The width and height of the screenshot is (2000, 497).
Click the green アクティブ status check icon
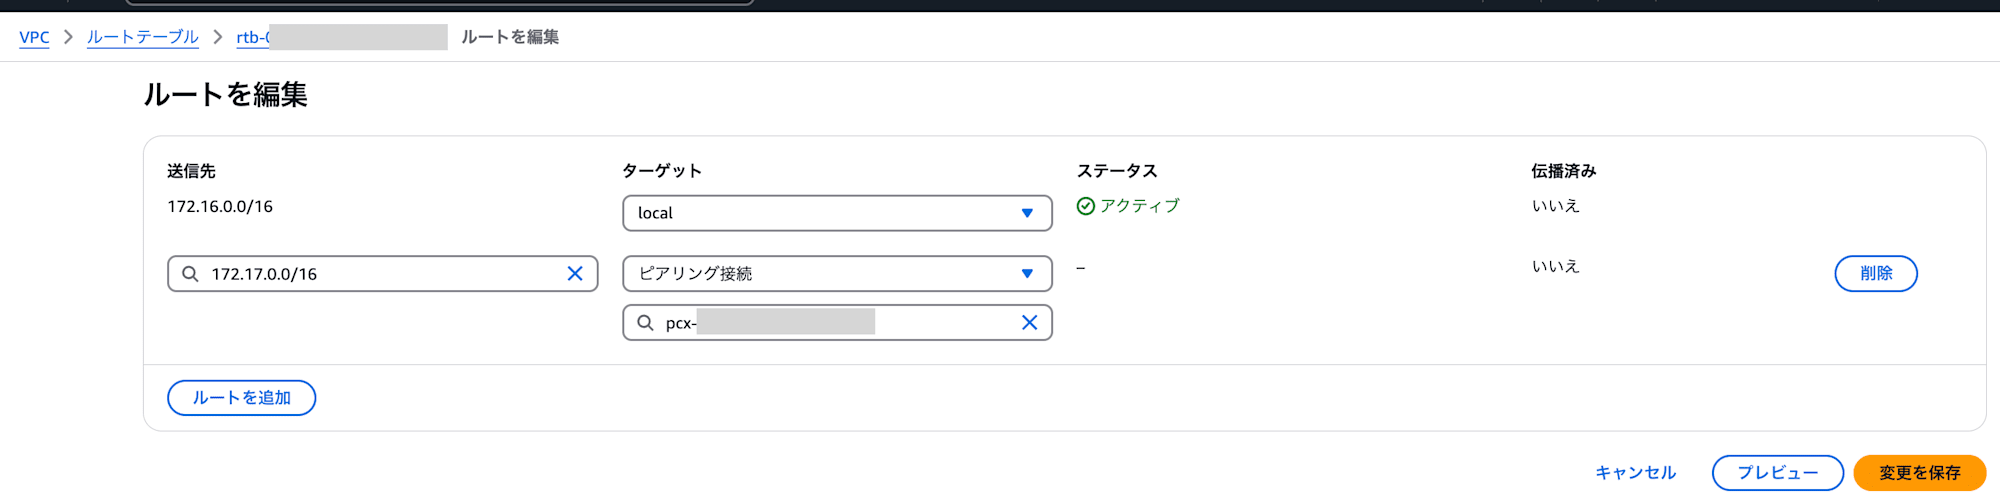point(1086,206)
